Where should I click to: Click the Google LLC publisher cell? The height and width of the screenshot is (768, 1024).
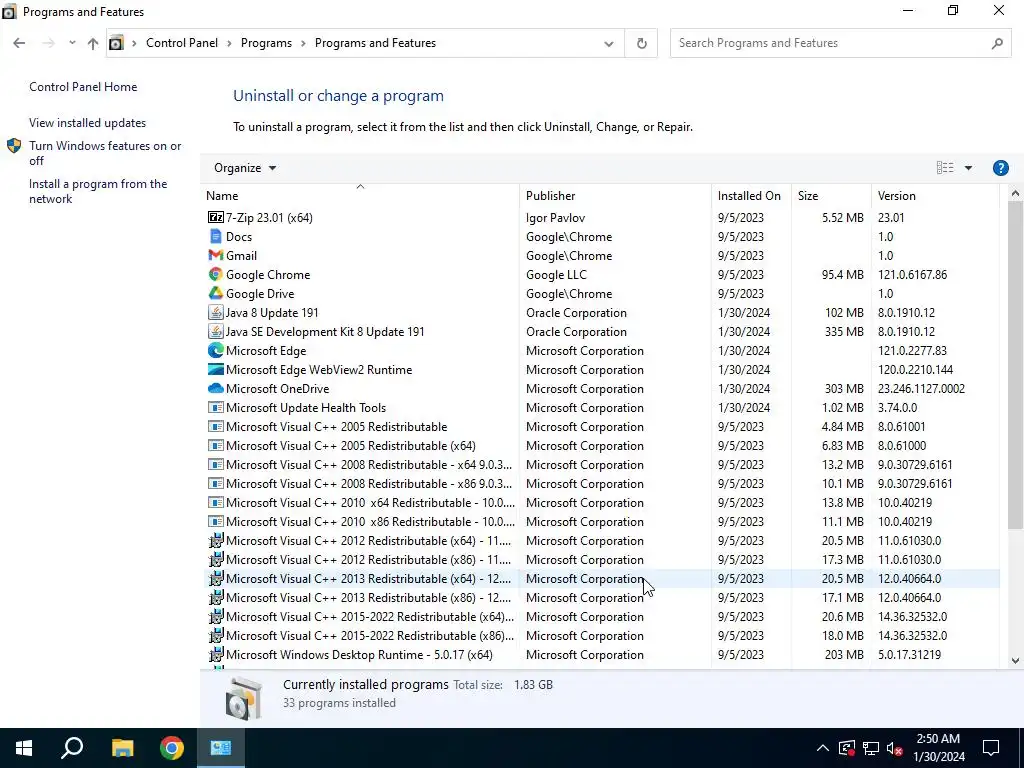[x=556, y=274]
